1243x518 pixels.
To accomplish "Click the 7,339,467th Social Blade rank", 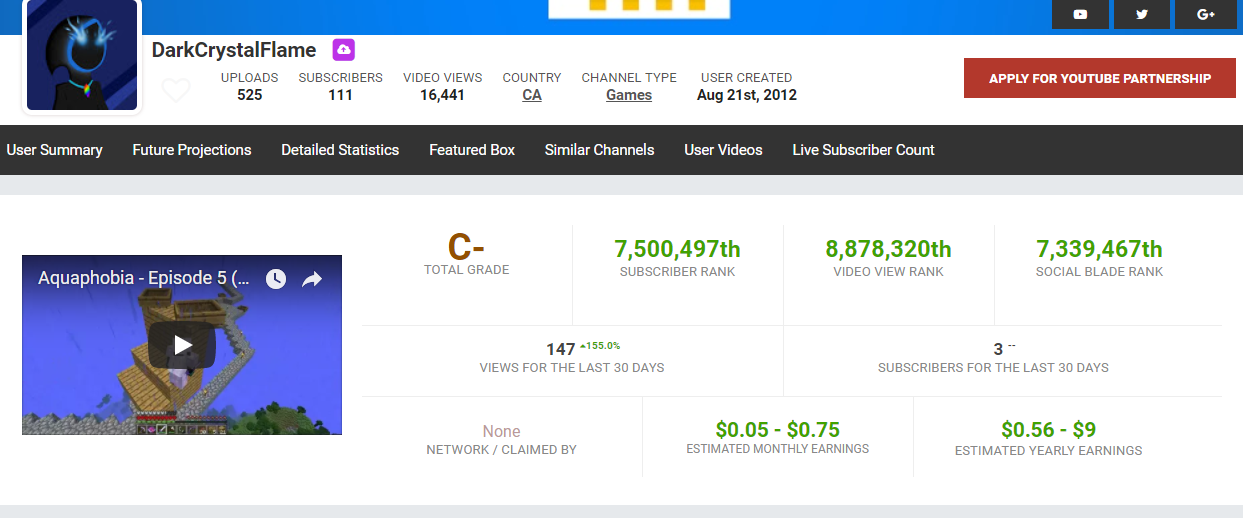I will point(1100,249).
